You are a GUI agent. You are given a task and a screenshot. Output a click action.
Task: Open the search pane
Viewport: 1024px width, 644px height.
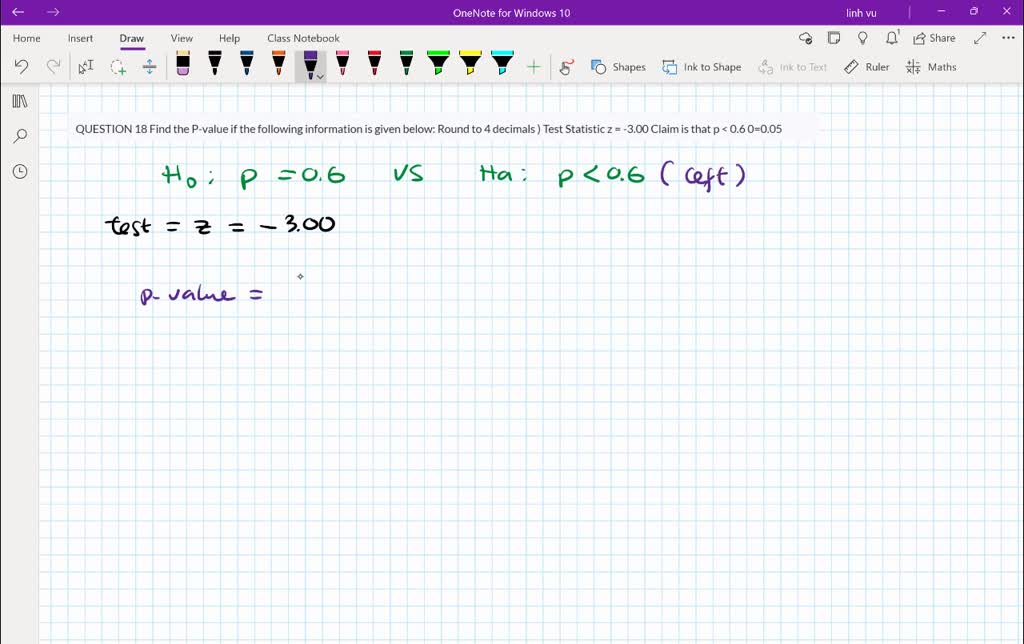pos(20,135)
